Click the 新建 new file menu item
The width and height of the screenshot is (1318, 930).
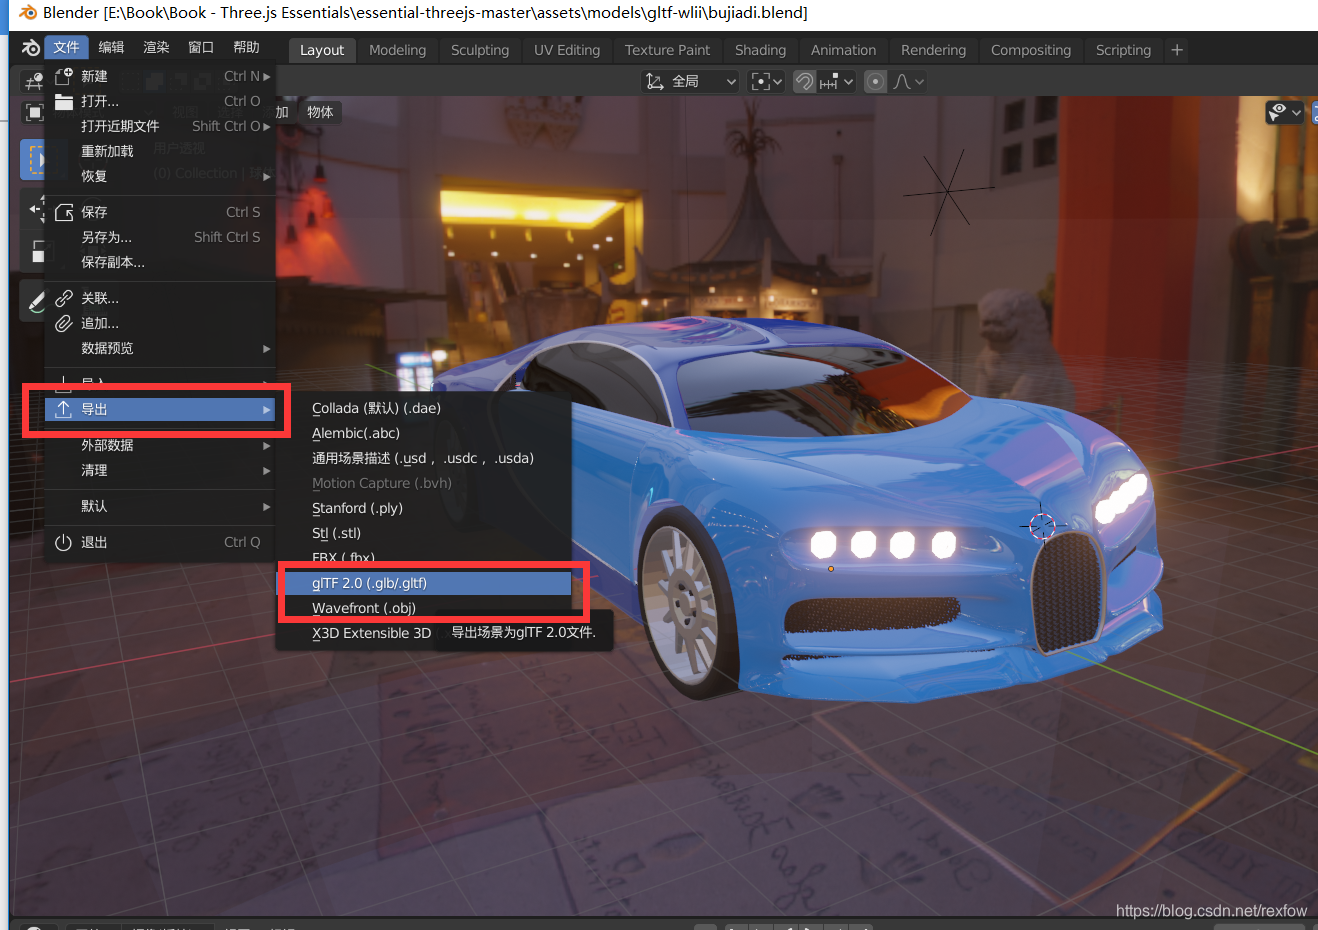160,76
